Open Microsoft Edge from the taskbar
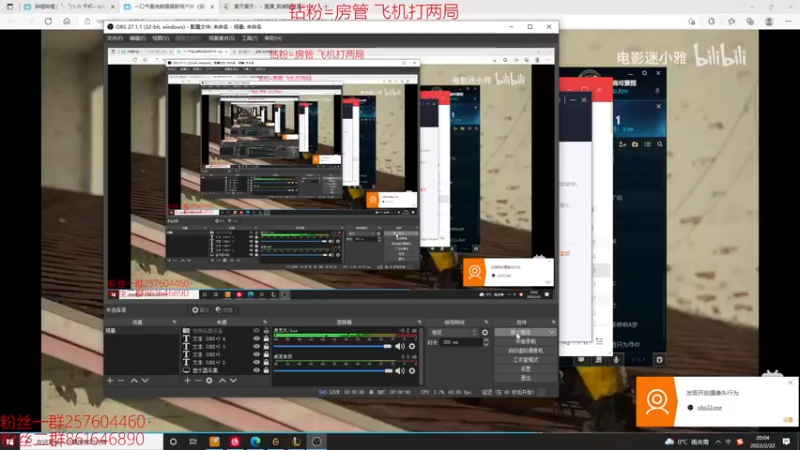 (255, 442)
